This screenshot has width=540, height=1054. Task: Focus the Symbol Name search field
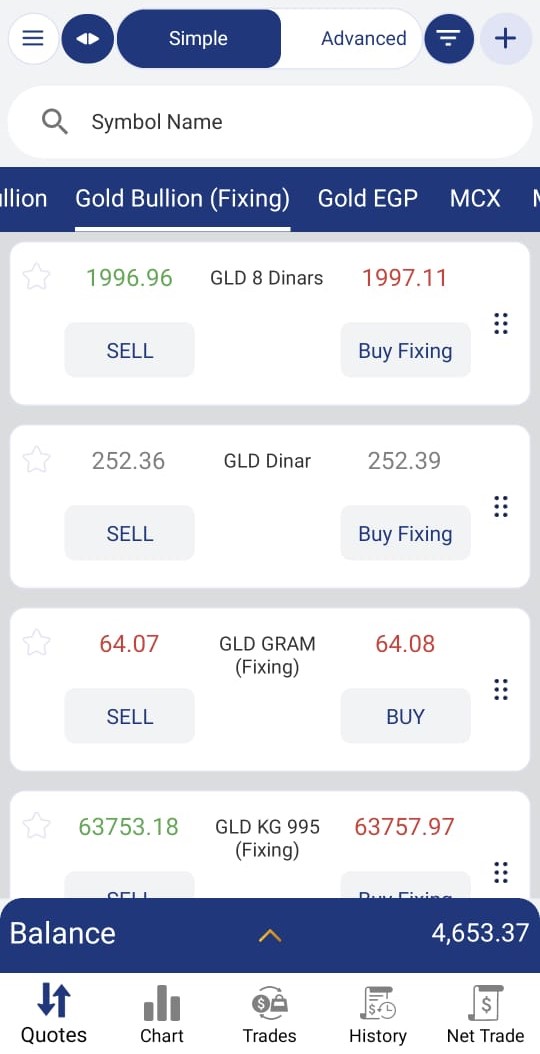[270, 122]
